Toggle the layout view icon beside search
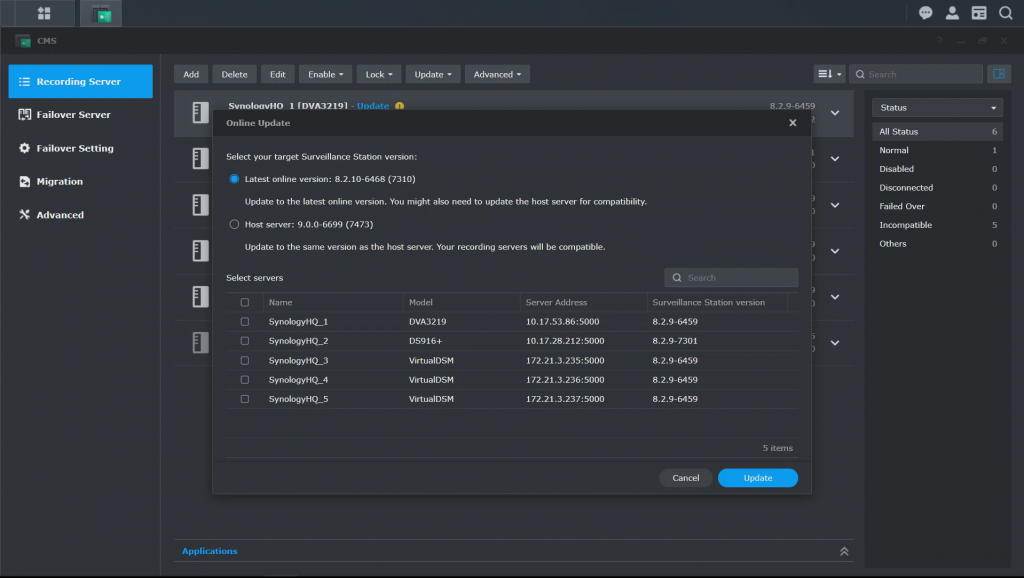This screenshot has width=1024, height=578. pos(998,74)
